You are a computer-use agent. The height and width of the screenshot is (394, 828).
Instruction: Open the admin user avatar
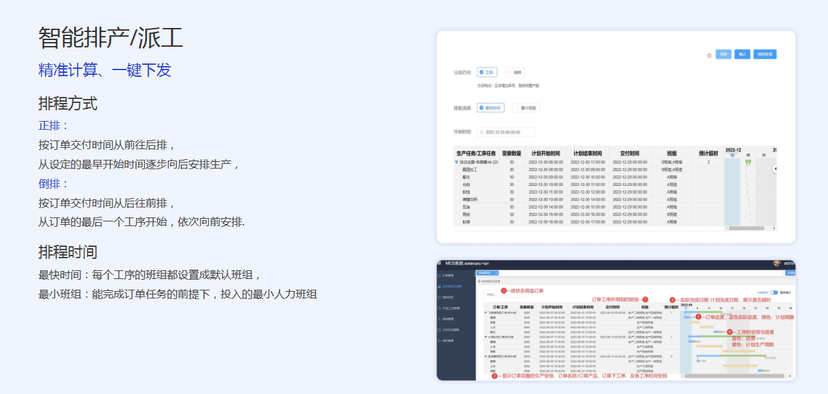(x=777, y=263)
